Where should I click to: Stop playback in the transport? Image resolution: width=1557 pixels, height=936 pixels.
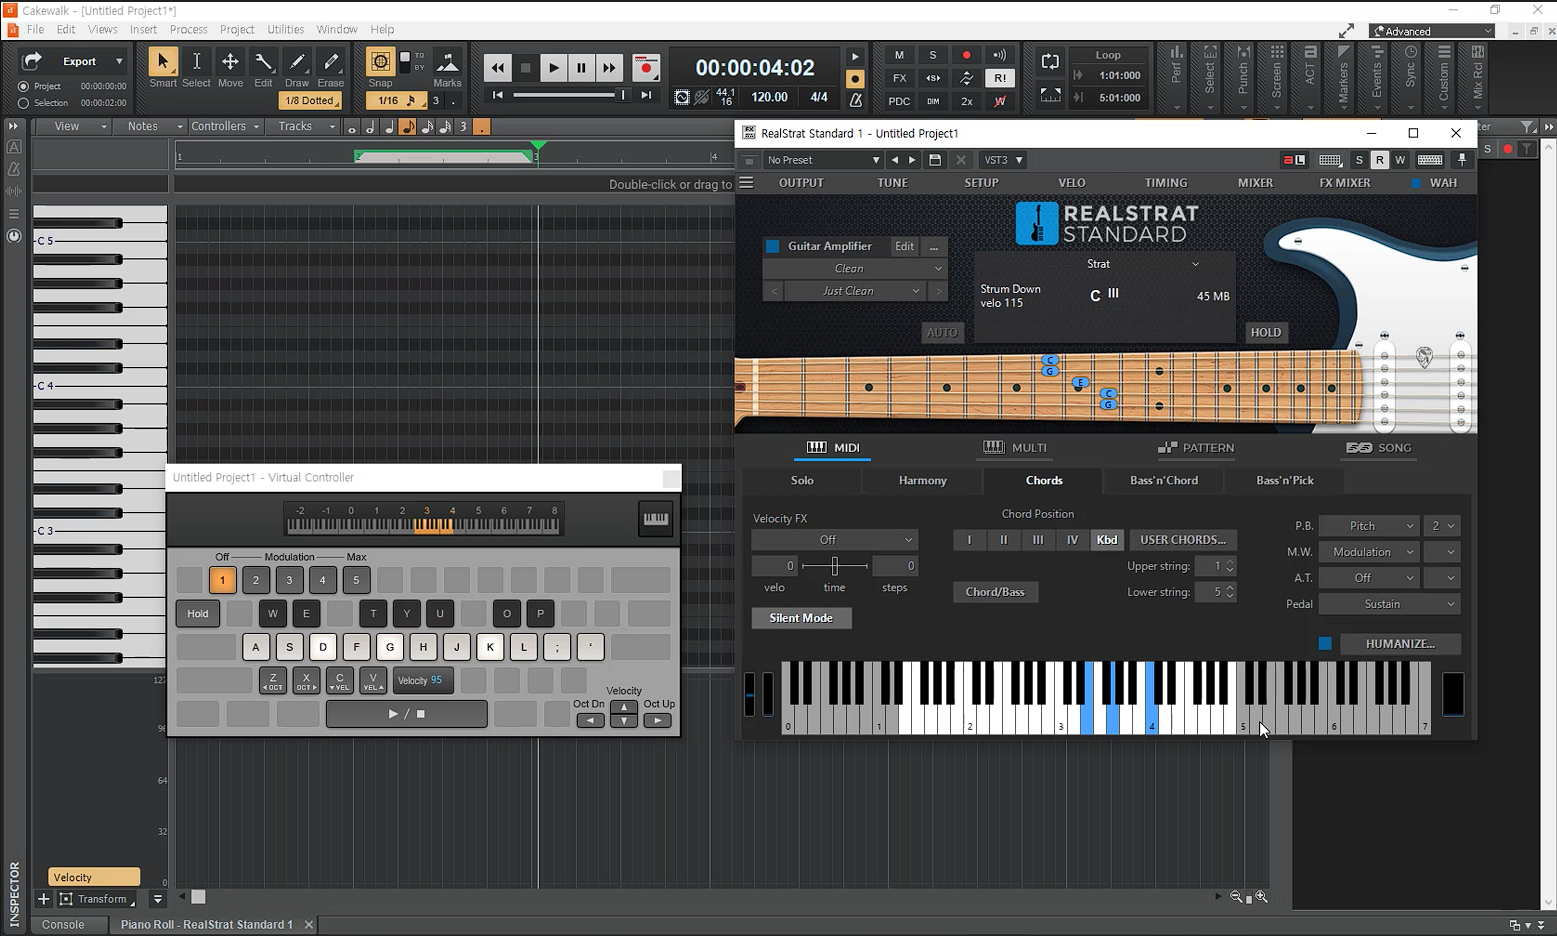[x=525, y=68]
